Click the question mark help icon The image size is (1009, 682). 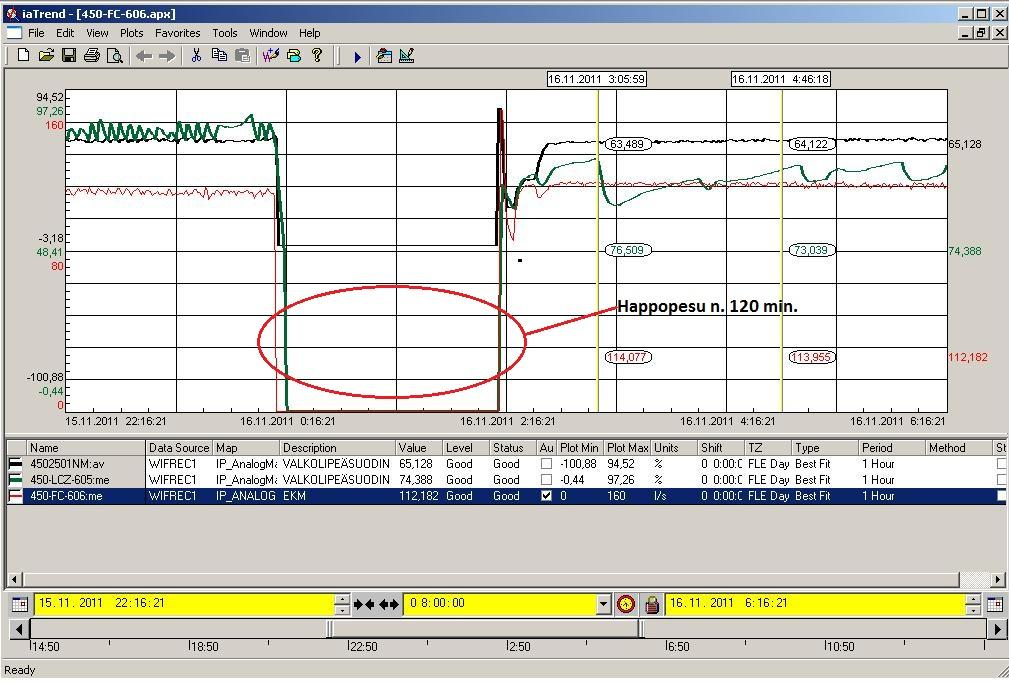point(317,56)
